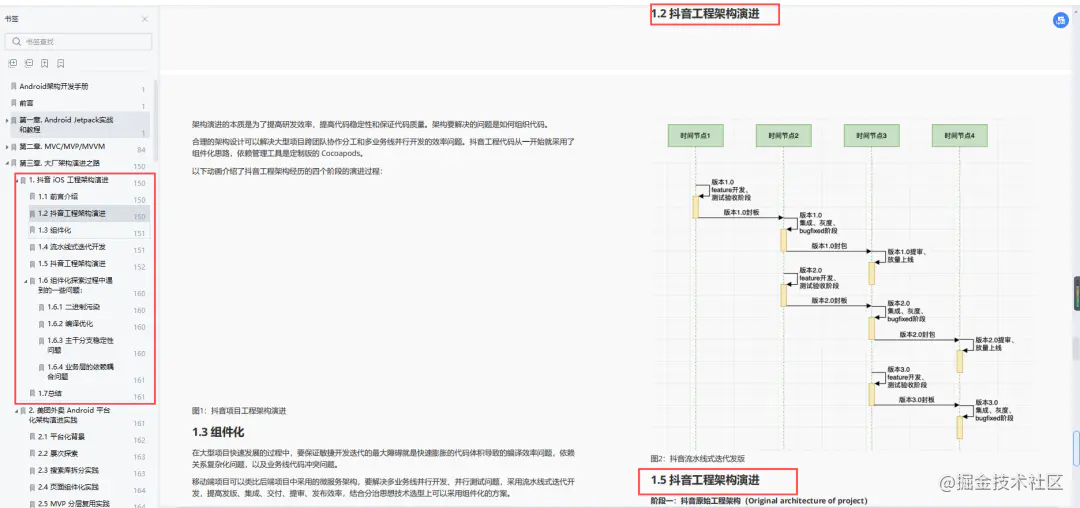This screenshot has width=1080, height=508.
Task: Click 时间节点1 box in the diagram
Action: click(695, 136)
